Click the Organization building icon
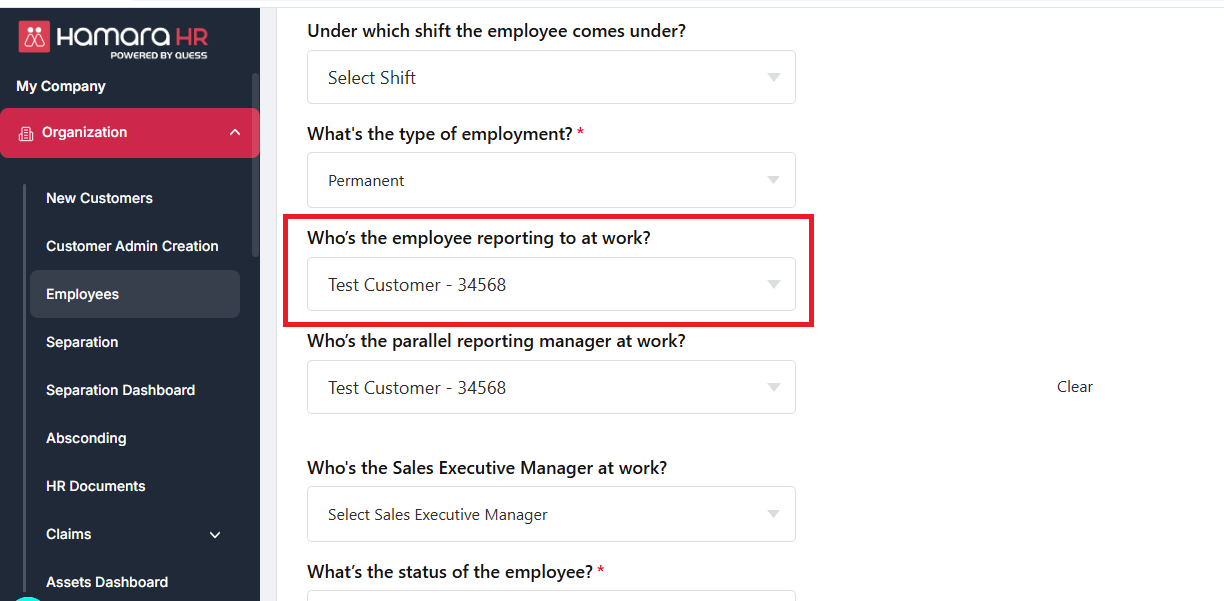This screenshot has width=1224, height=601. (x=26, y=133)
